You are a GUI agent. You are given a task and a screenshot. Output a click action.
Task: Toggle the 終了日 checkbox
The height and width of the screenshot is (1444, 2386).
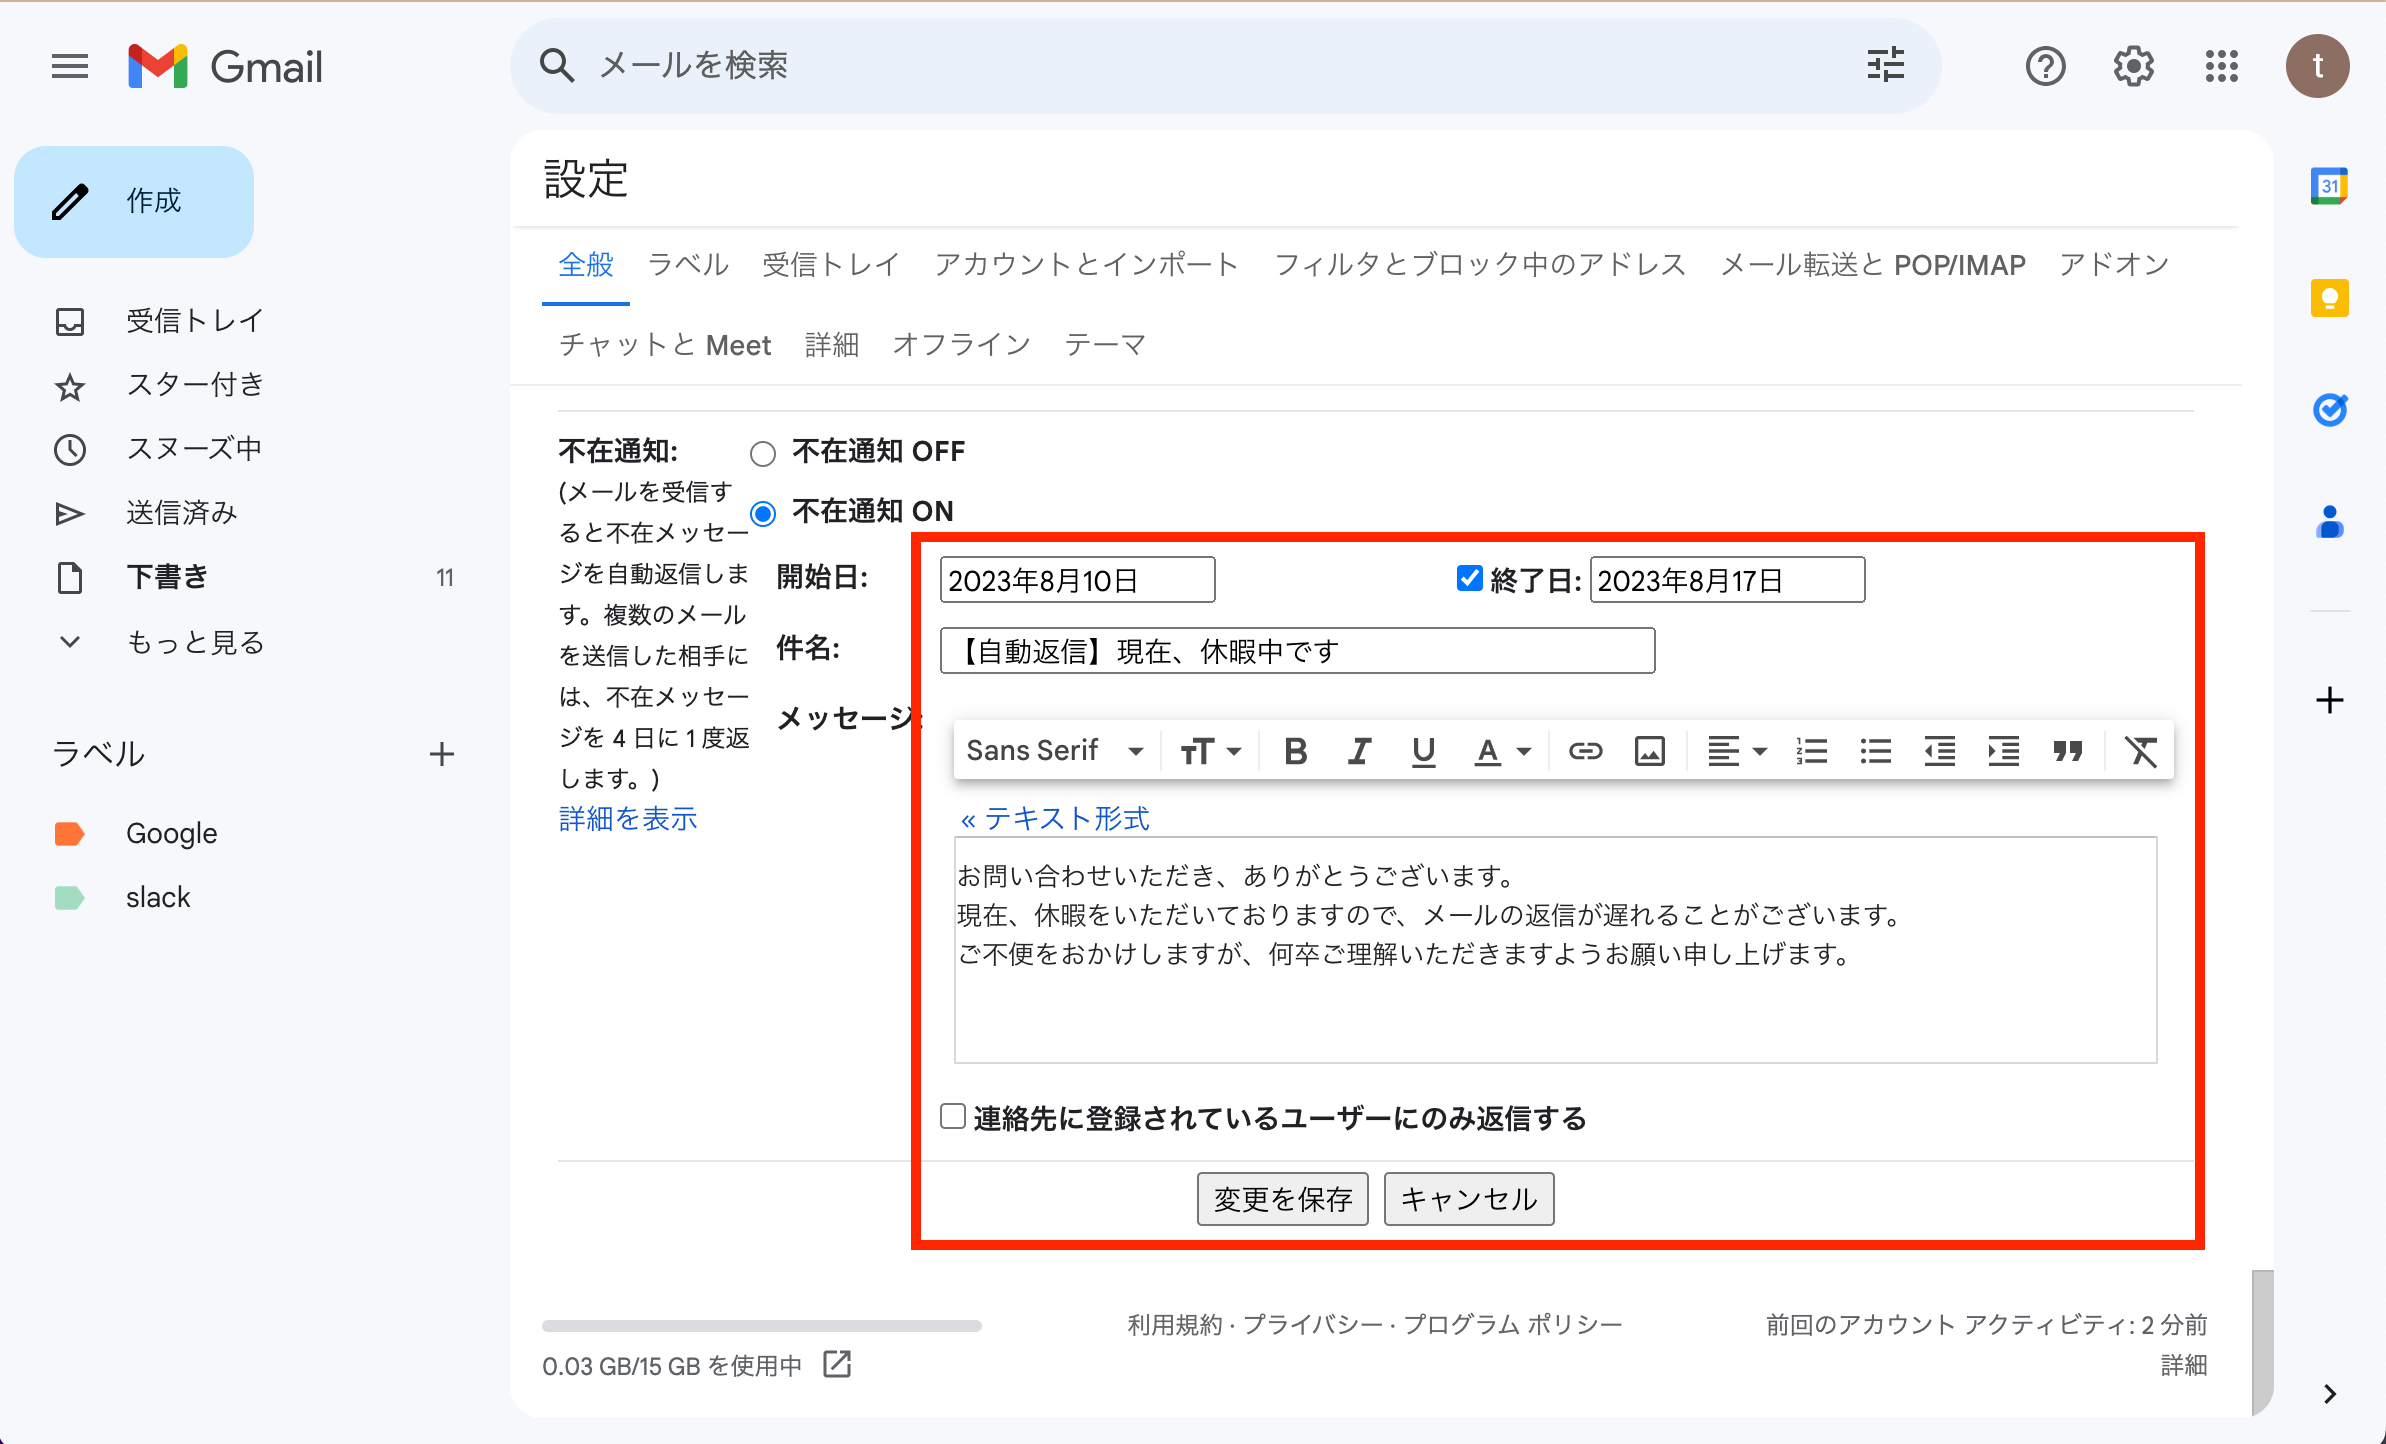pos(1469,578)
